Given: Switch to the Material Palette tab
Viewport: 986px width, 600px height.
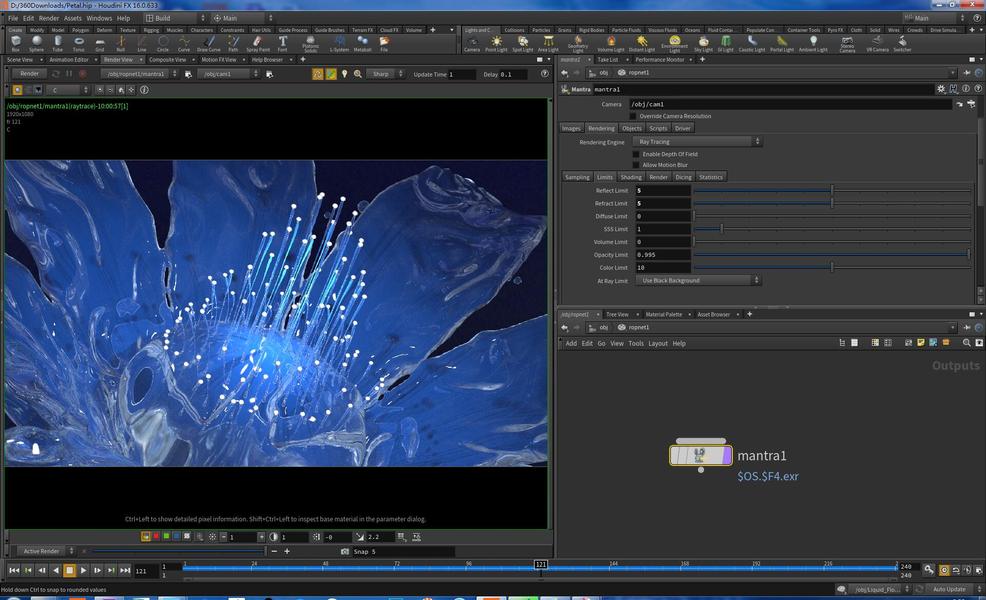Looking at the screenshot, I should click(663, 314).
